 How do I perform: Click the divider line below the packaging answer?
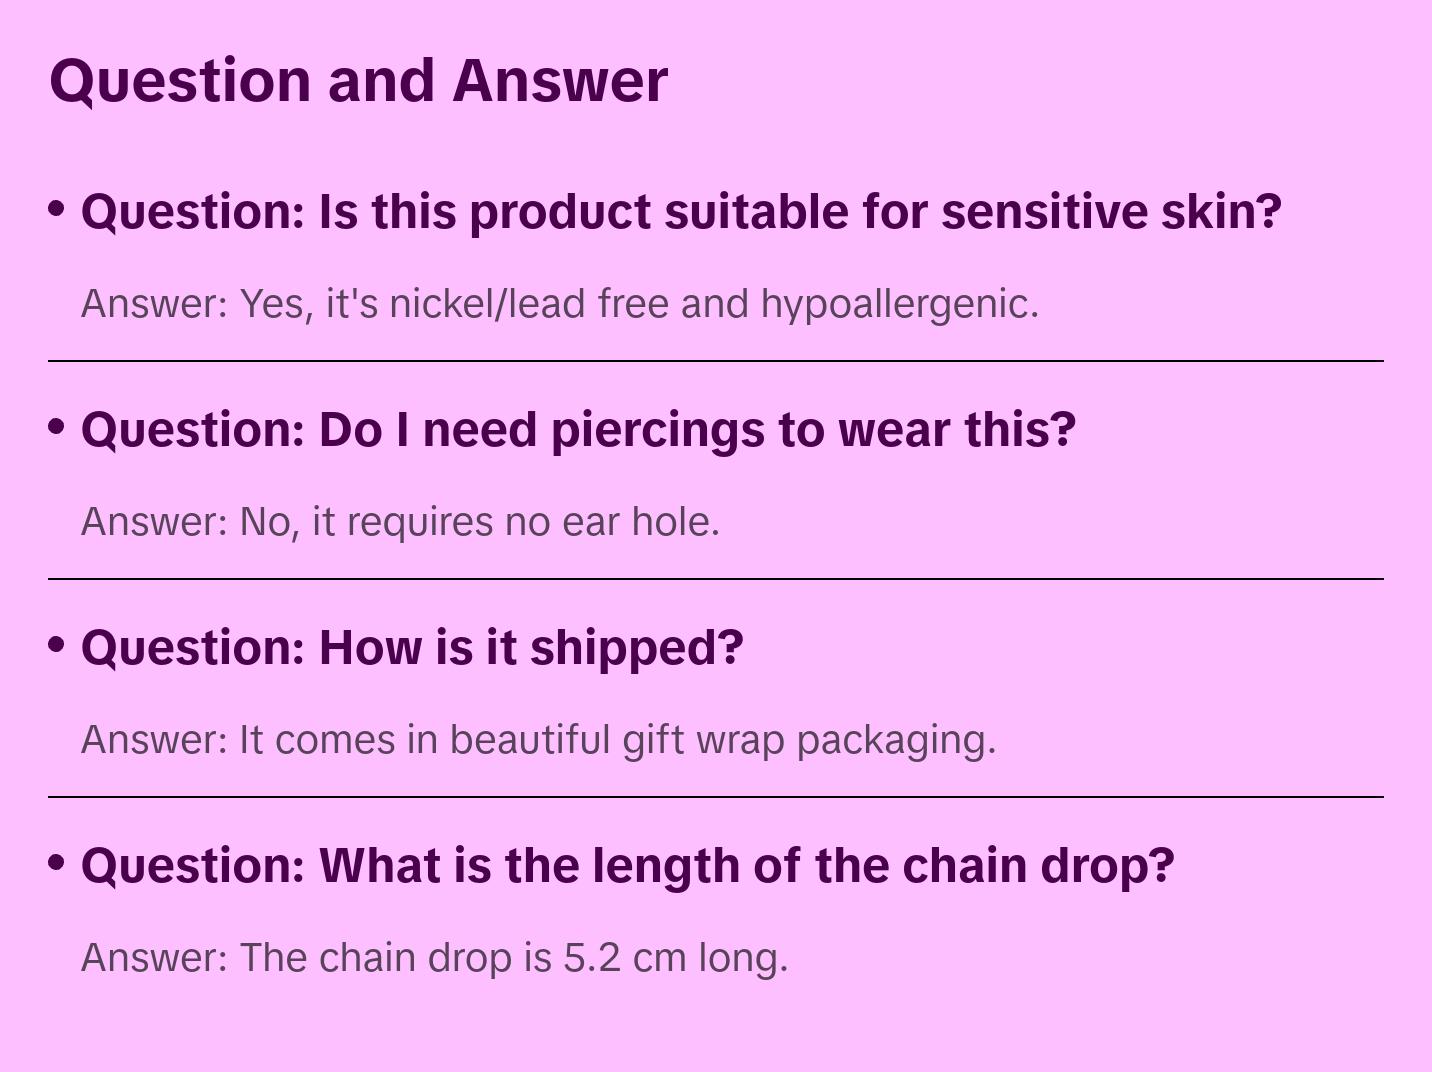(716, 797)
